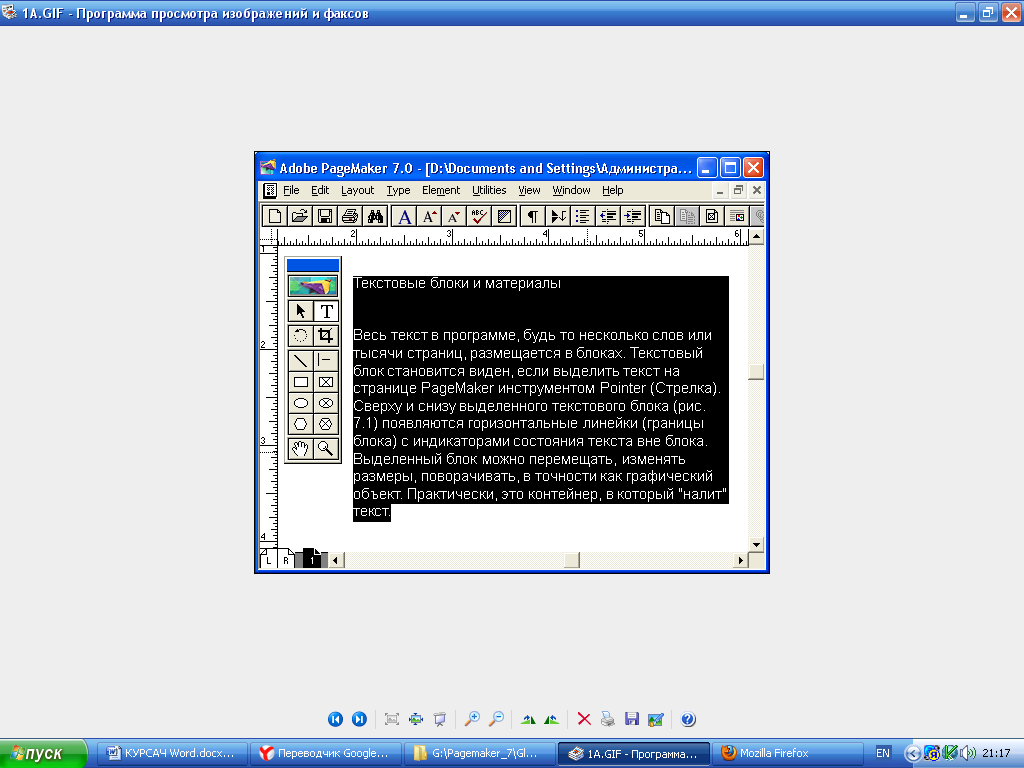Screen dimensions: 1024x768
Task: Switch to КУРСАЧ Word.docx taskbar item
Action: [172, 753]
